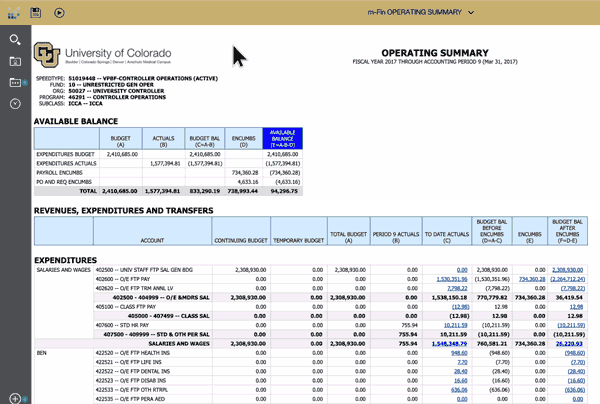Click the 407600 -- STD HR PAY account
The width and height of the screenshot is (600, 404).
click(122, 325)
